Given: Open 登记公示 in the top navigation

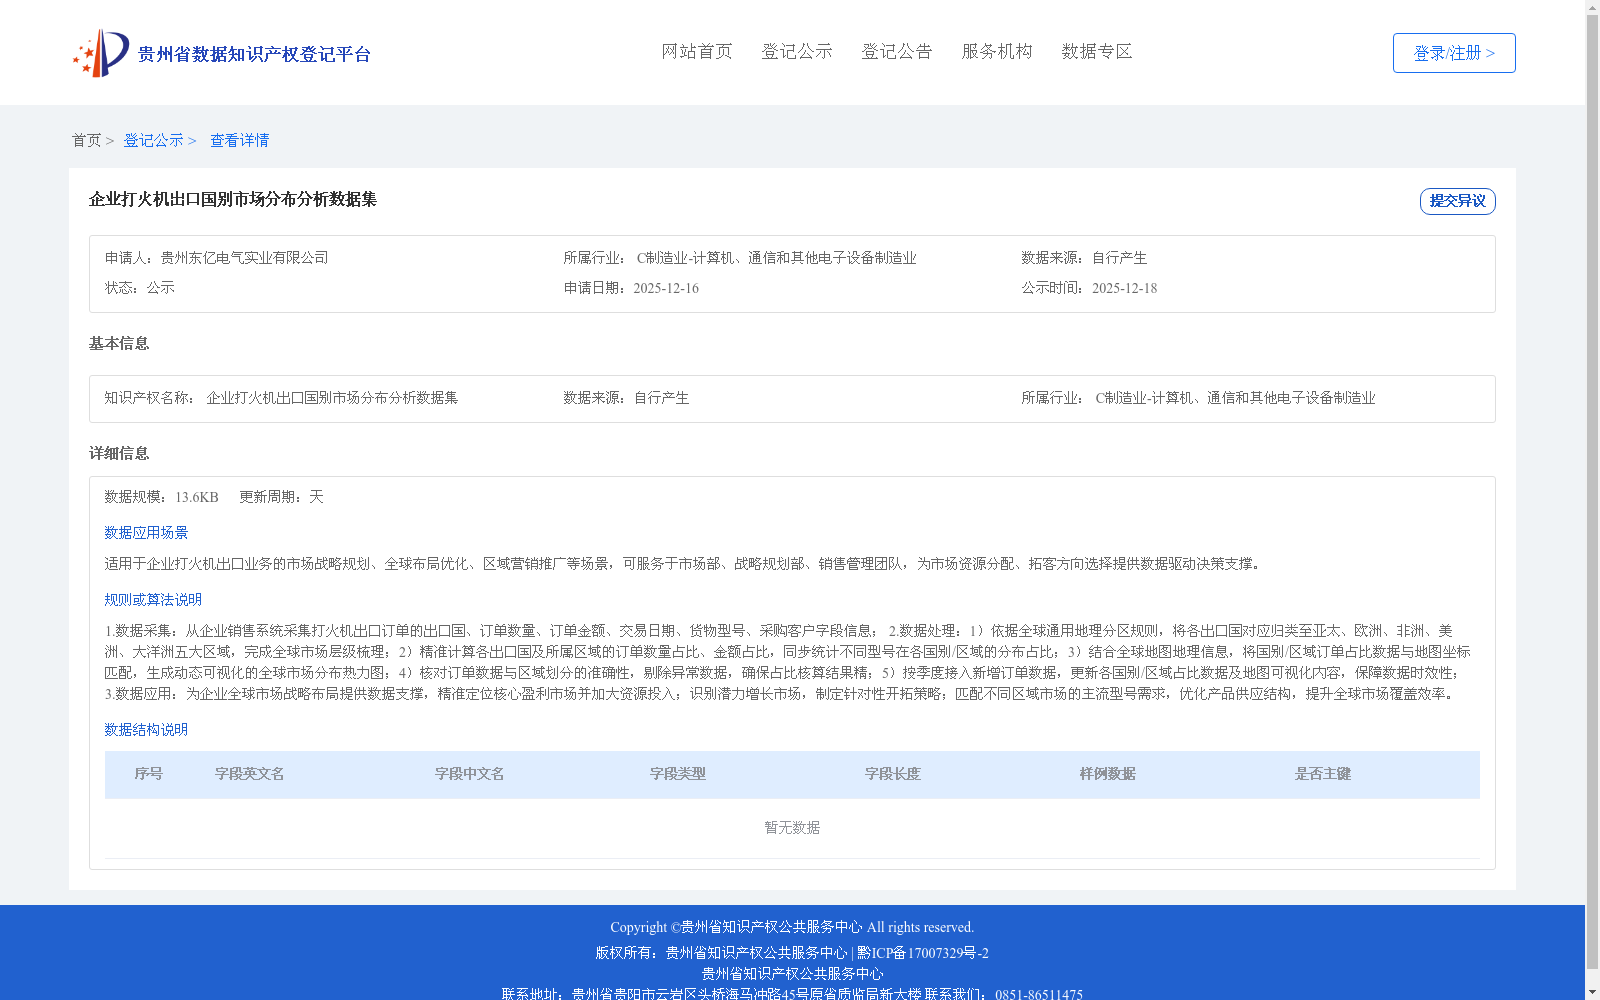Looking at the screenshot, I should point(797,52).
